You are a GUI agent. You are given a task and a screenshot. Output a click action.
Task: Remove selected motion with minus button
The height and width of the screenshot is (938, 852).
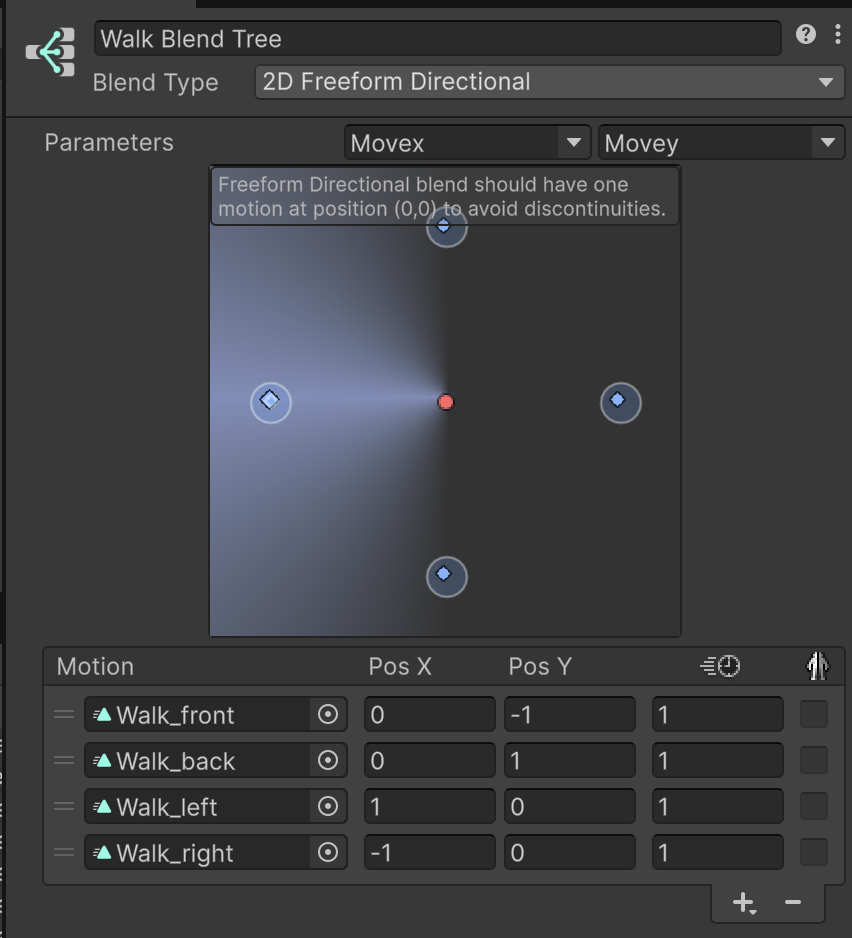[x=793, y=902]
